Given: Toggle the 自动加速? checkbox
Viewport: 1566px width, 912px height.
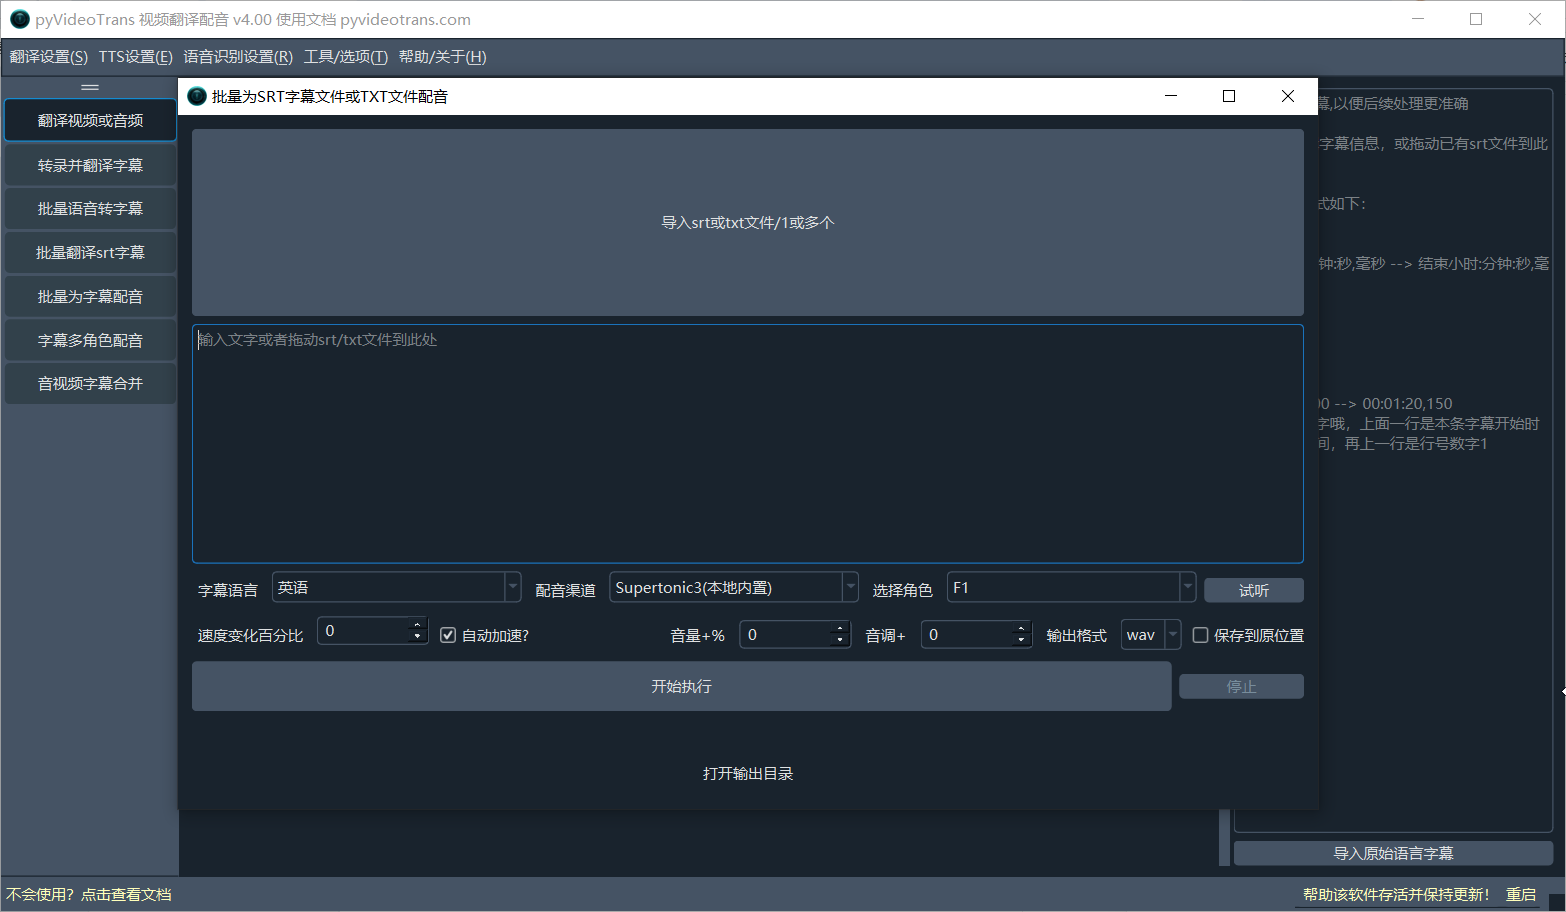Looking at the screenshot, I should (448, 635).
